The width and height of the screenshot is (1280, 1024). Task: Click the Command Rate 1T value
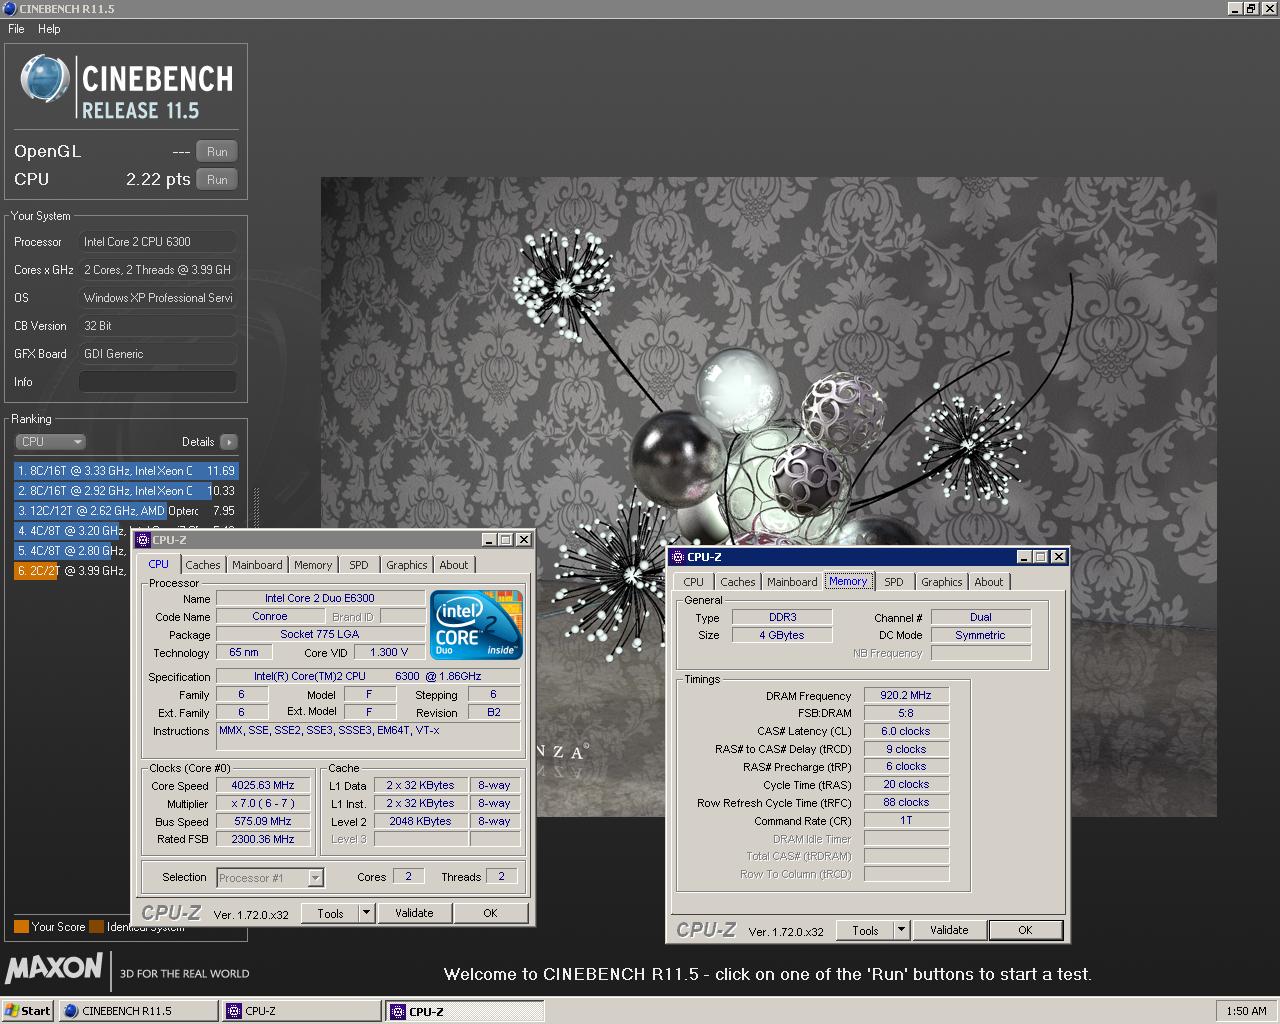[x=906, y=820]
